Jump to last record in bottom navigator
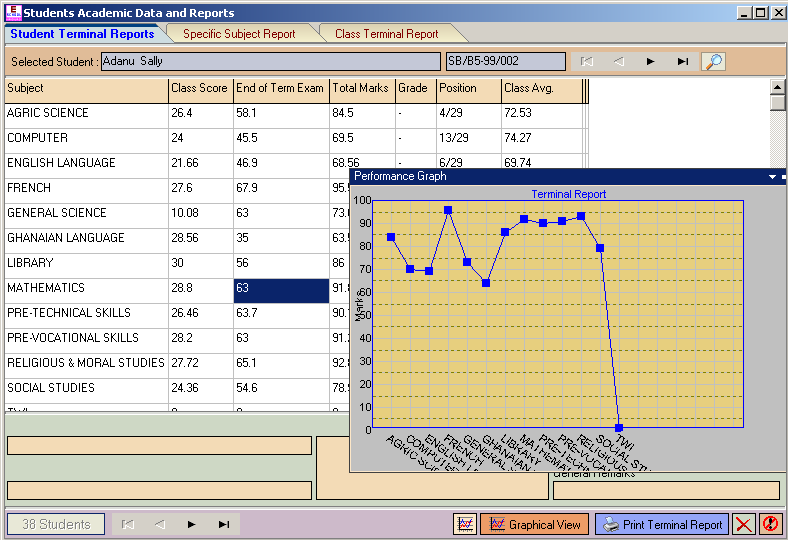This screenshot has height=540, width=788. [x=224, y=524]
